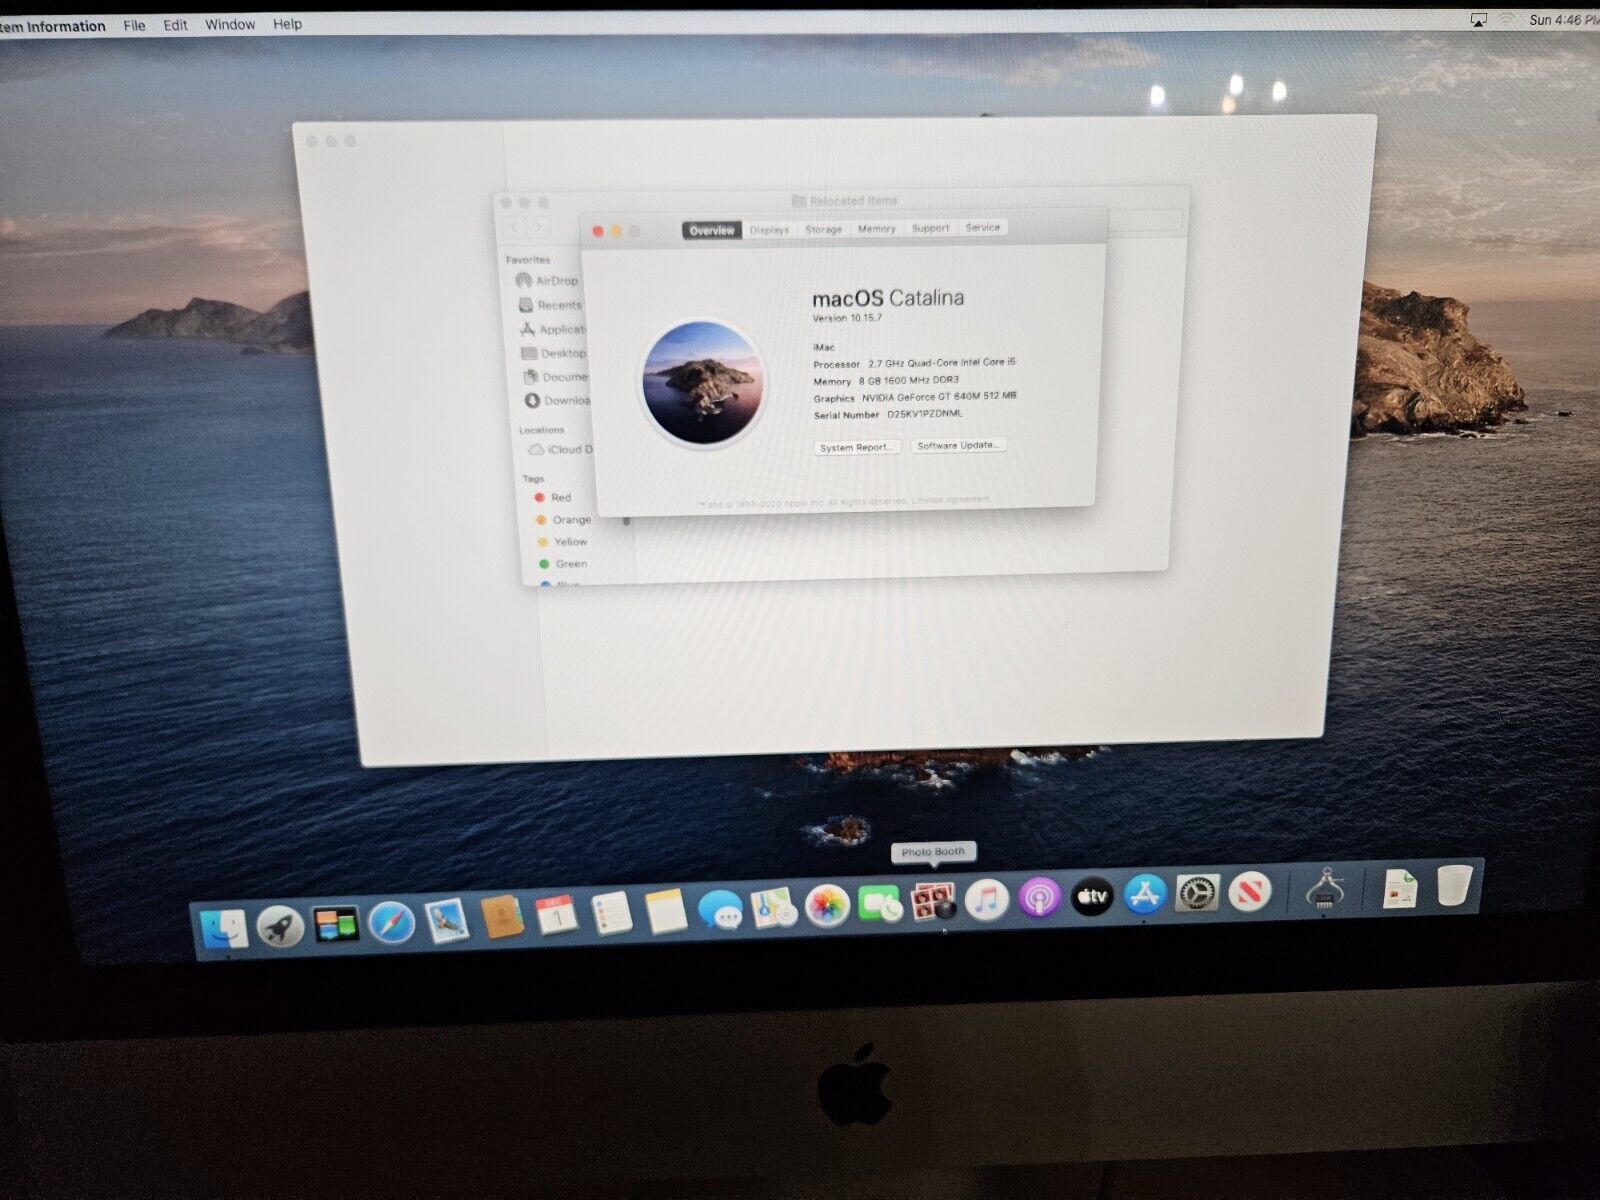Open App Store icon in Dock
This screenshot has height=1200, width=1600.
[1145, 895]
